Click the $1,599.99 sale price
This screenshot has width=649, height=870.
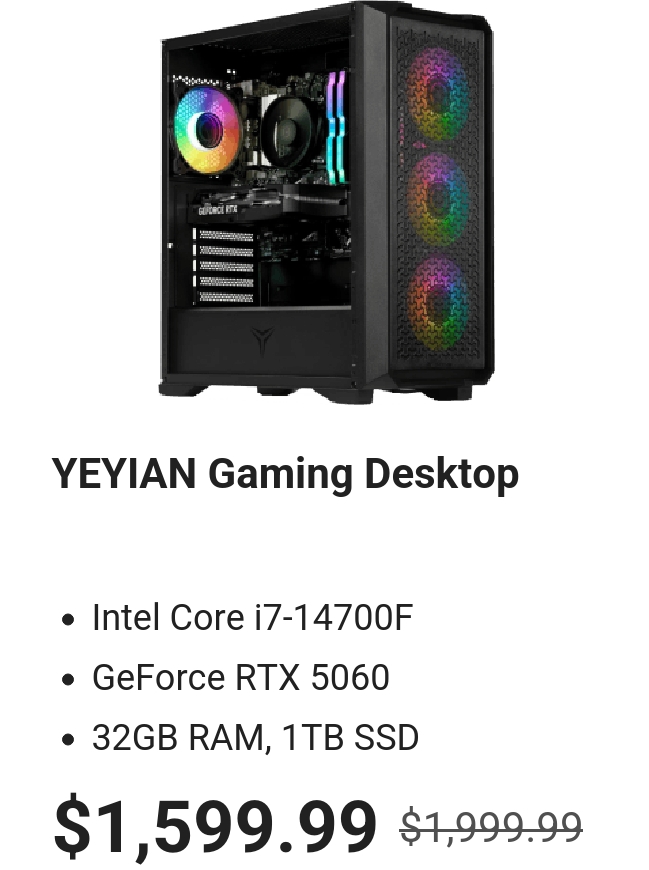[216, 827]
